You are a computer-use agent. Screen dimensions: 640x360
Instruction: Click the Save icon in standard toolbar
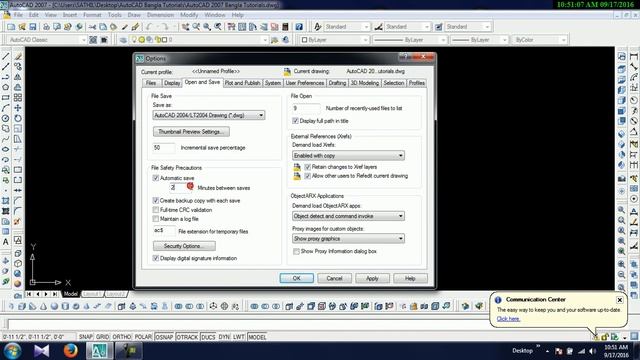pos(33,27)
